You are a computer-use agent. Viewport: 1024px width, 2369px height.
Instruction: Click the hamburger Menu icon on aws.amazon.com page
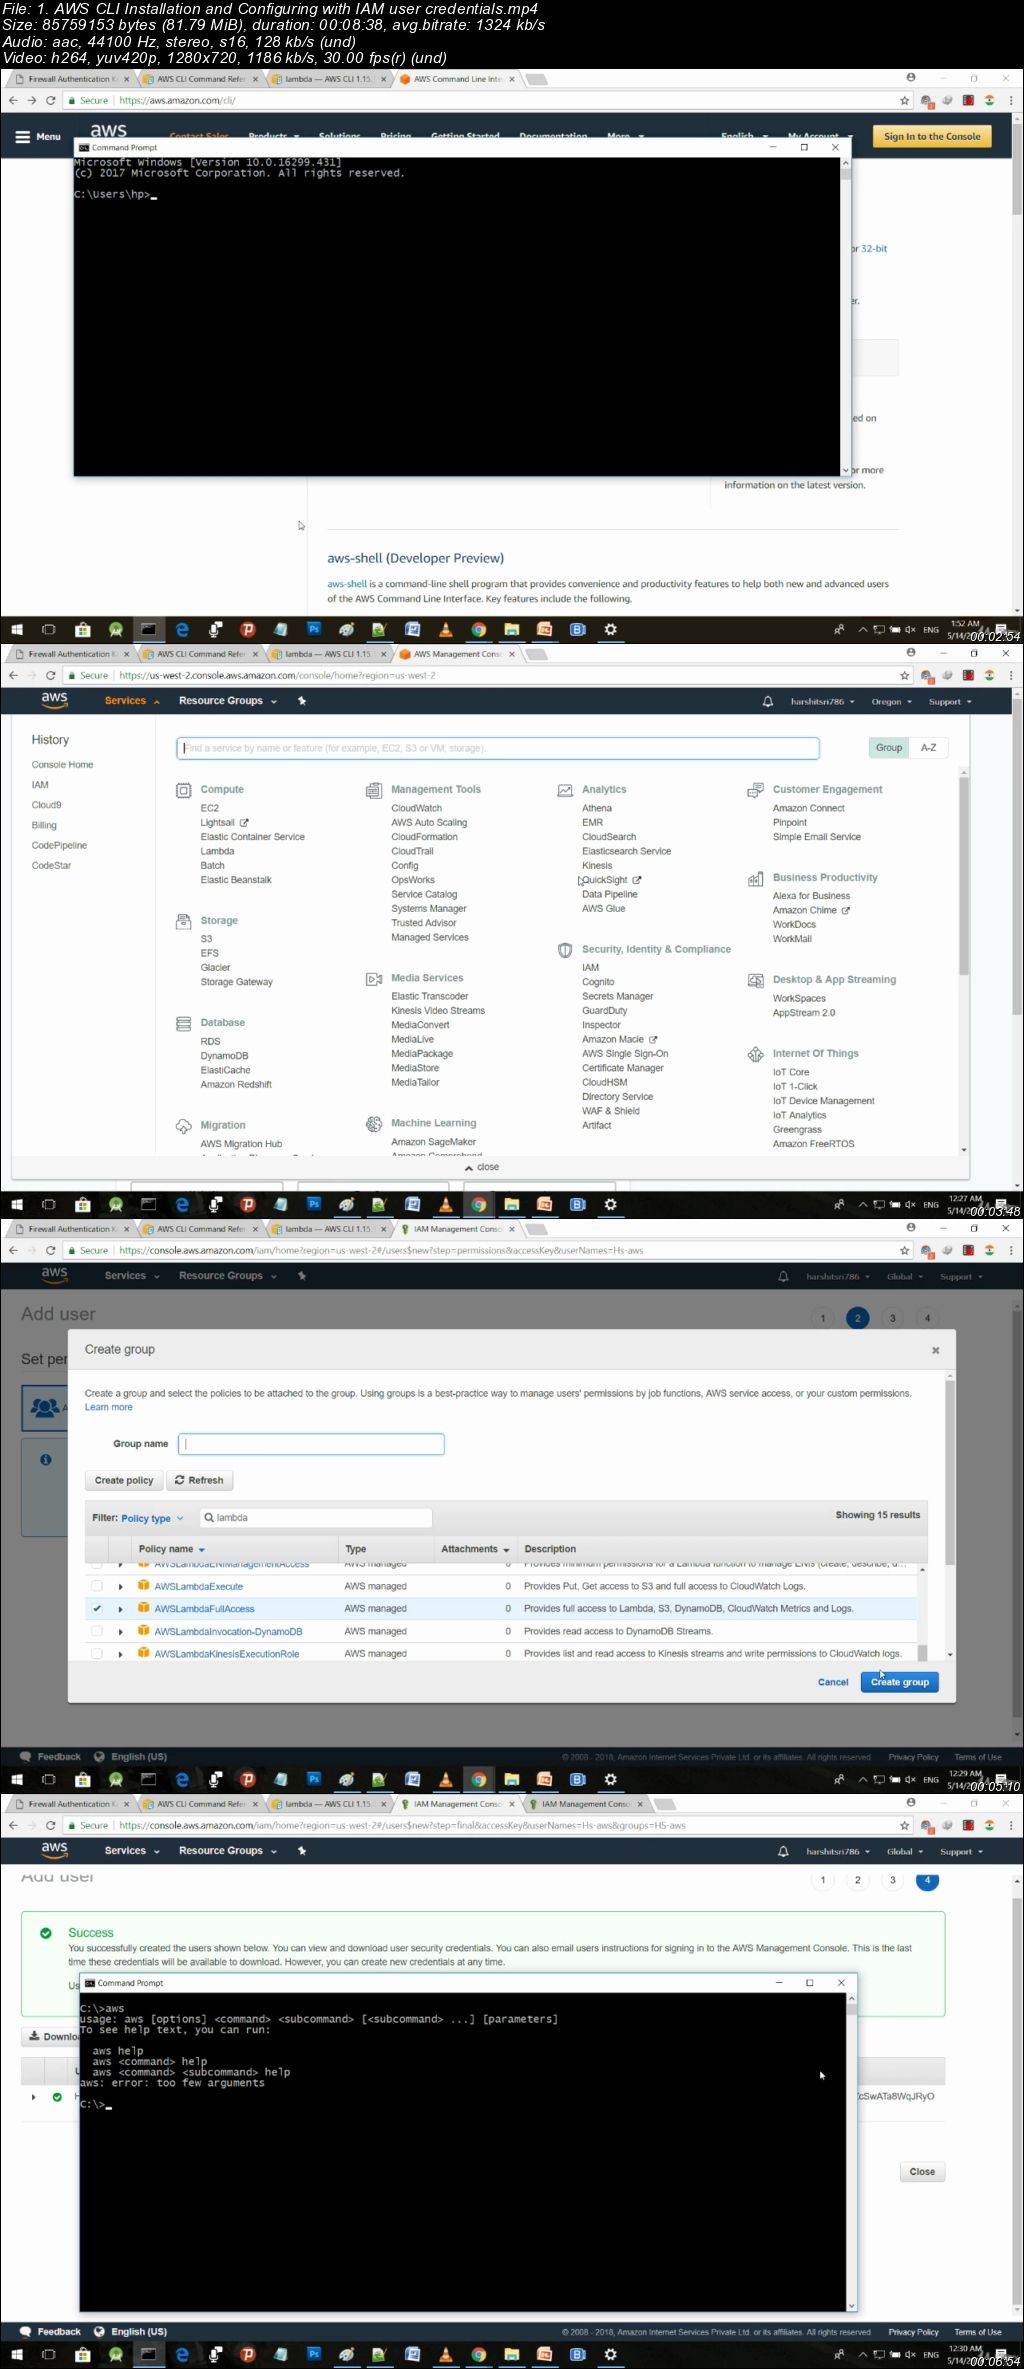click(22, 137)
